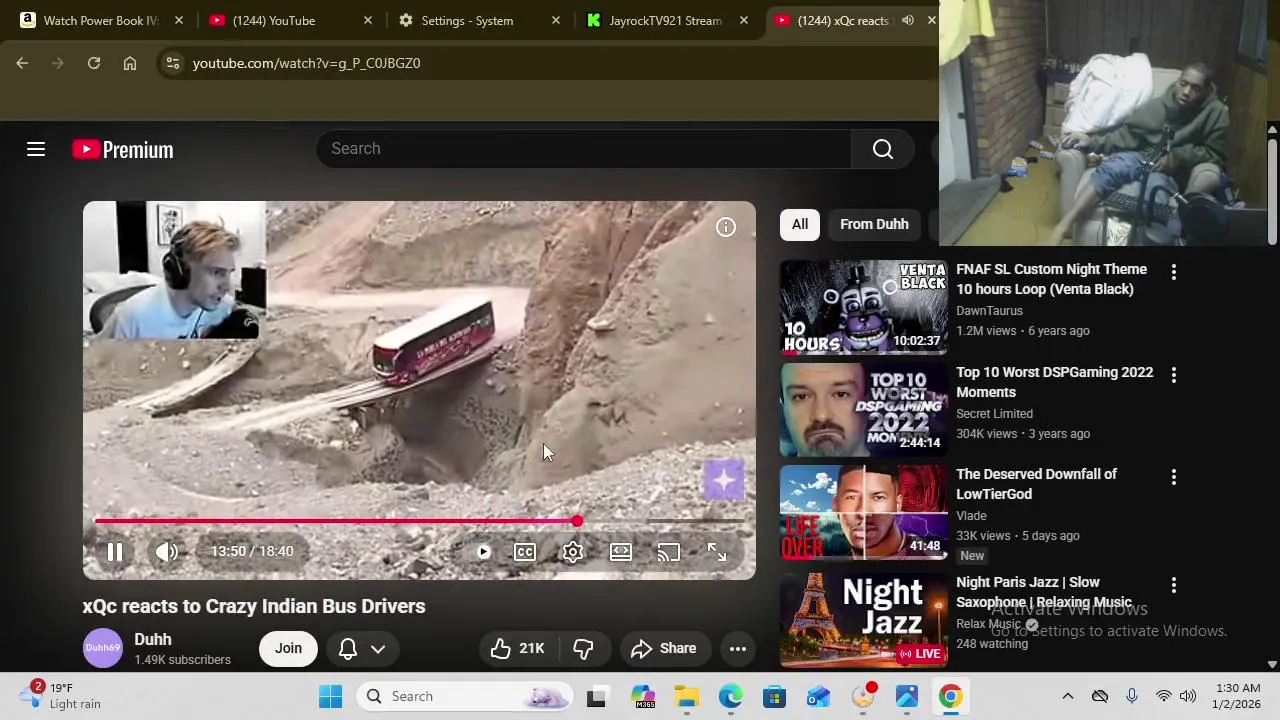Open Microsoft Edge from taskbar
The height and width of the screenshot is (720, 1280).
731,696
